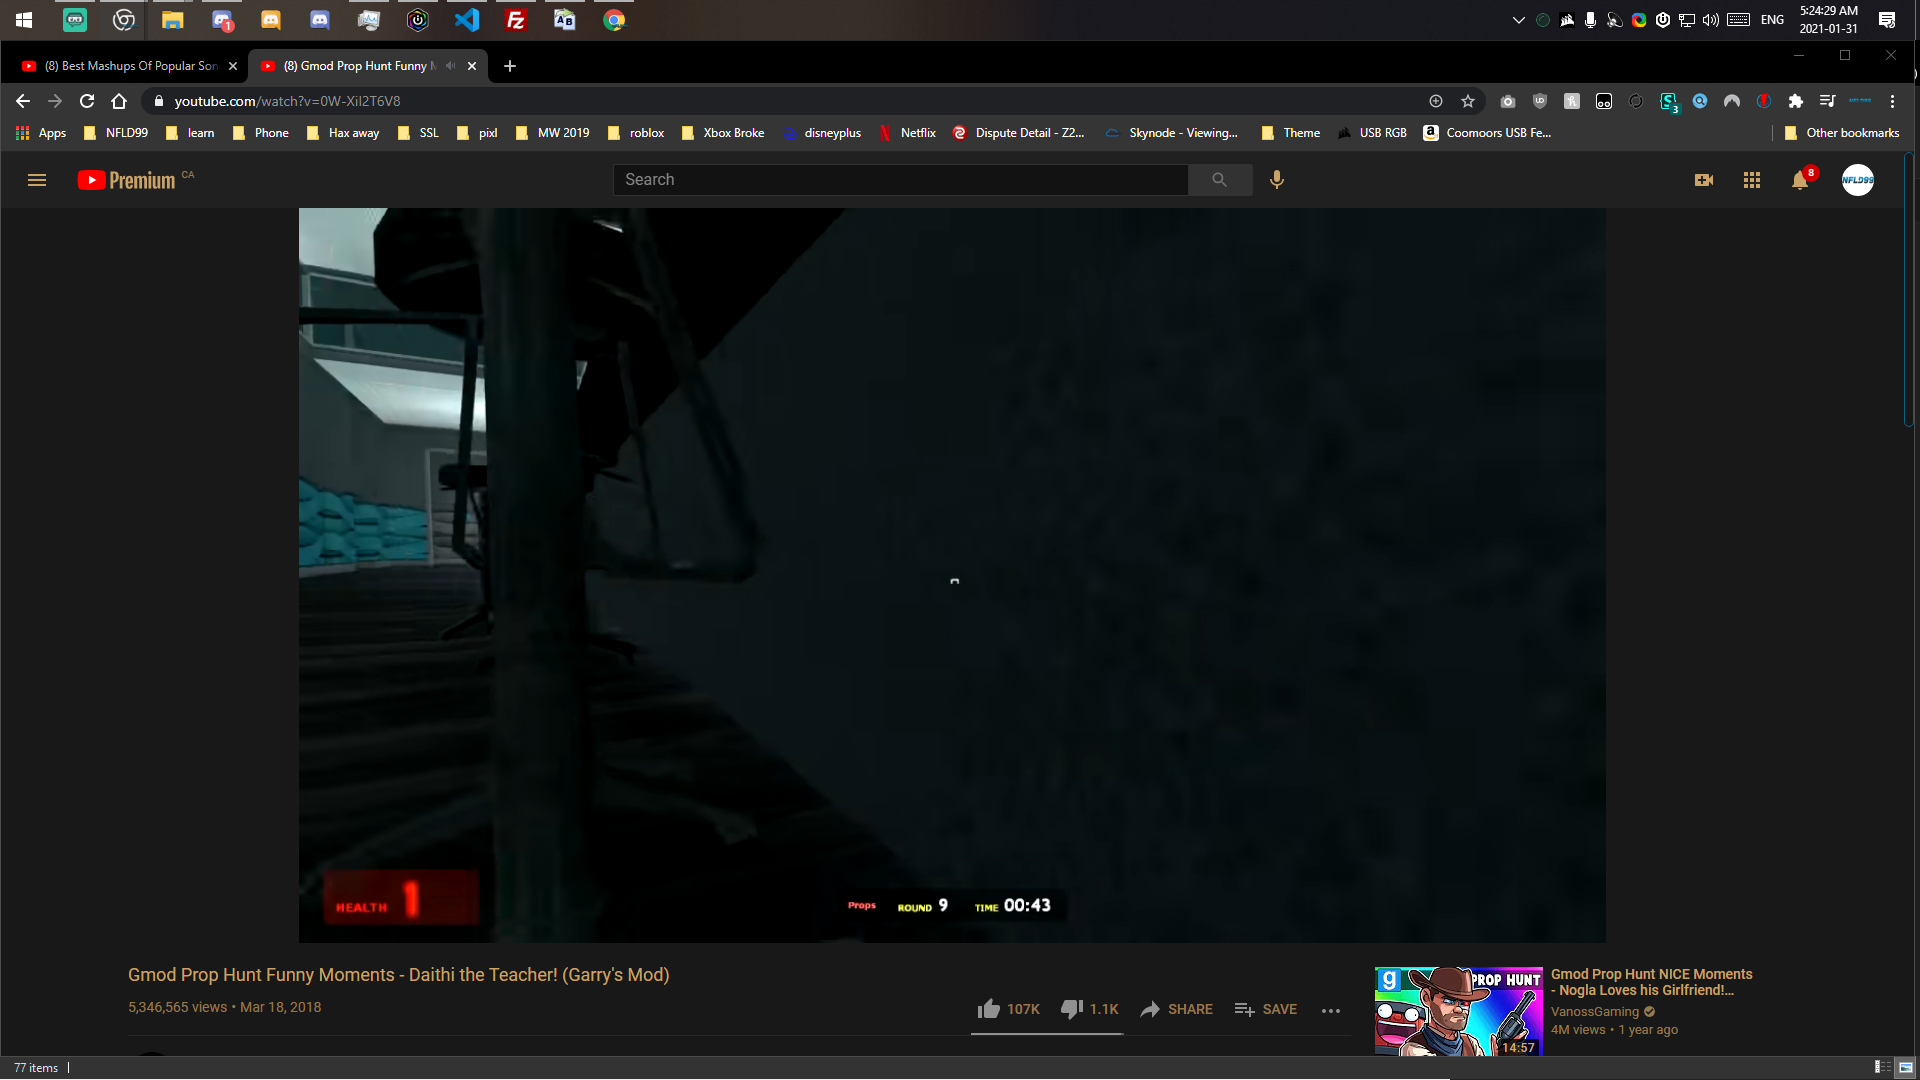Image resolution: width=1920 pixels, height=1080 pixels.
Task: Click the Create video camera icon
Action: click(1704, 180)
